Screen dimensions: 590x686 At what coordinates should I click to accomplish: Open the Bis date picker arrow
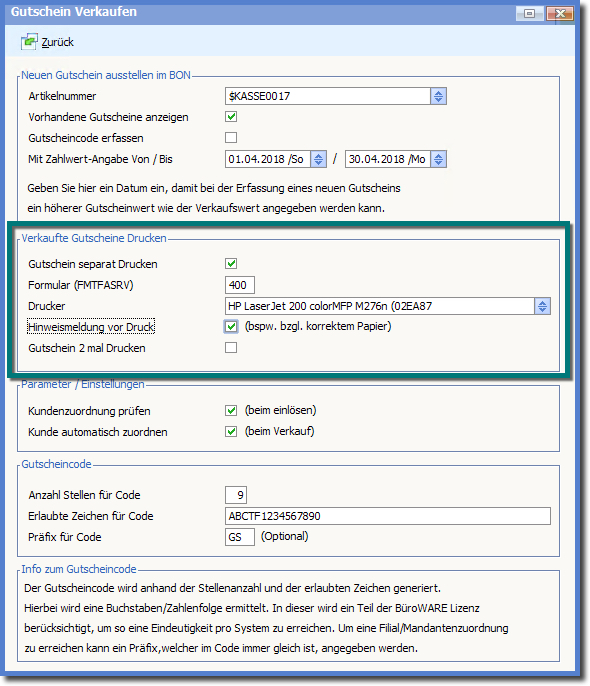point(438,159)
